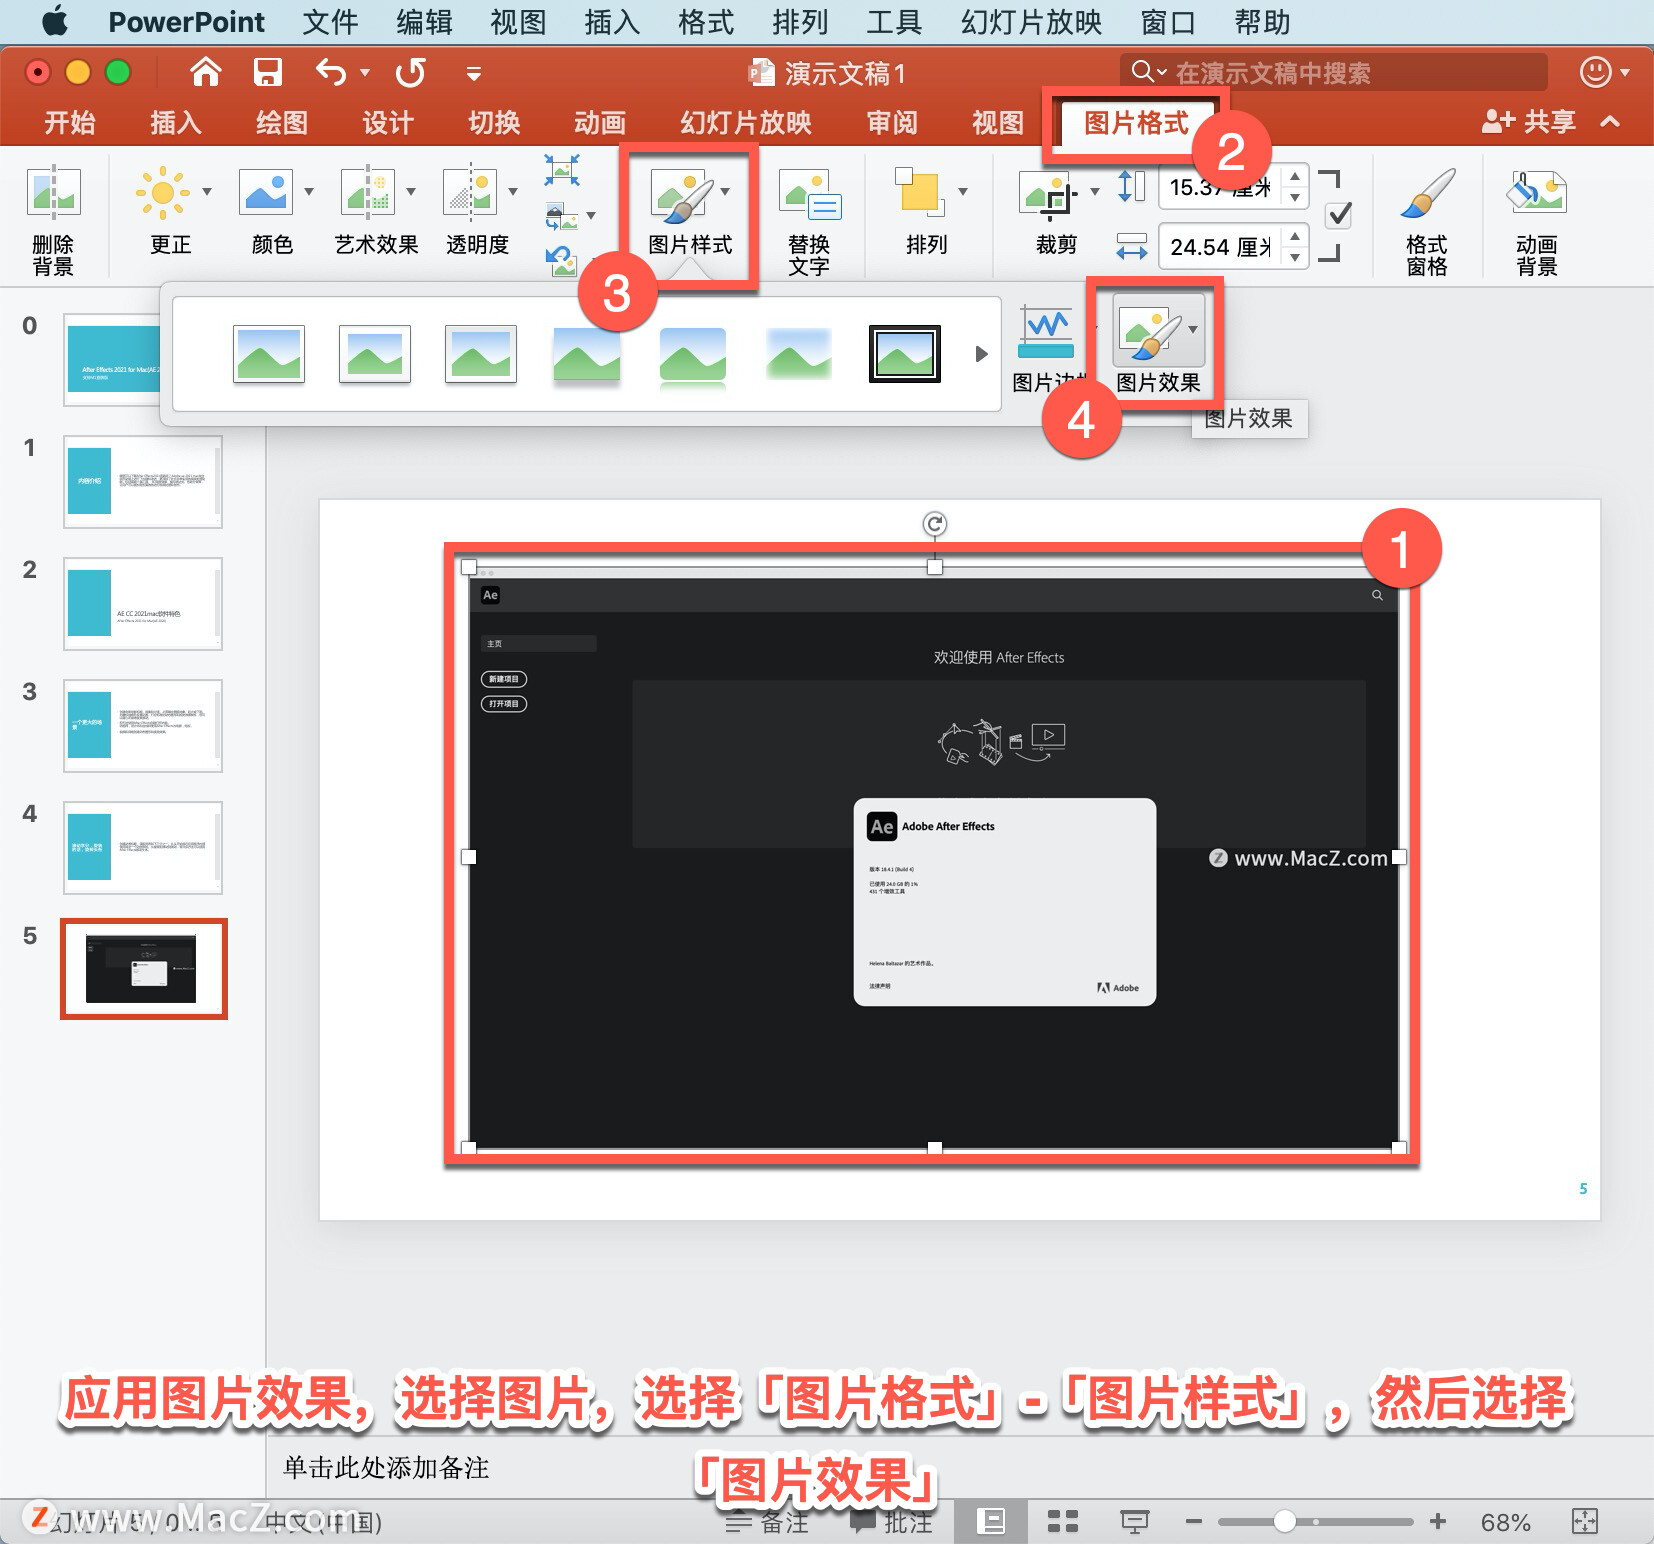
Task: Expand the Color (颜色) dropdown arrow
Action: coord(309,192)
